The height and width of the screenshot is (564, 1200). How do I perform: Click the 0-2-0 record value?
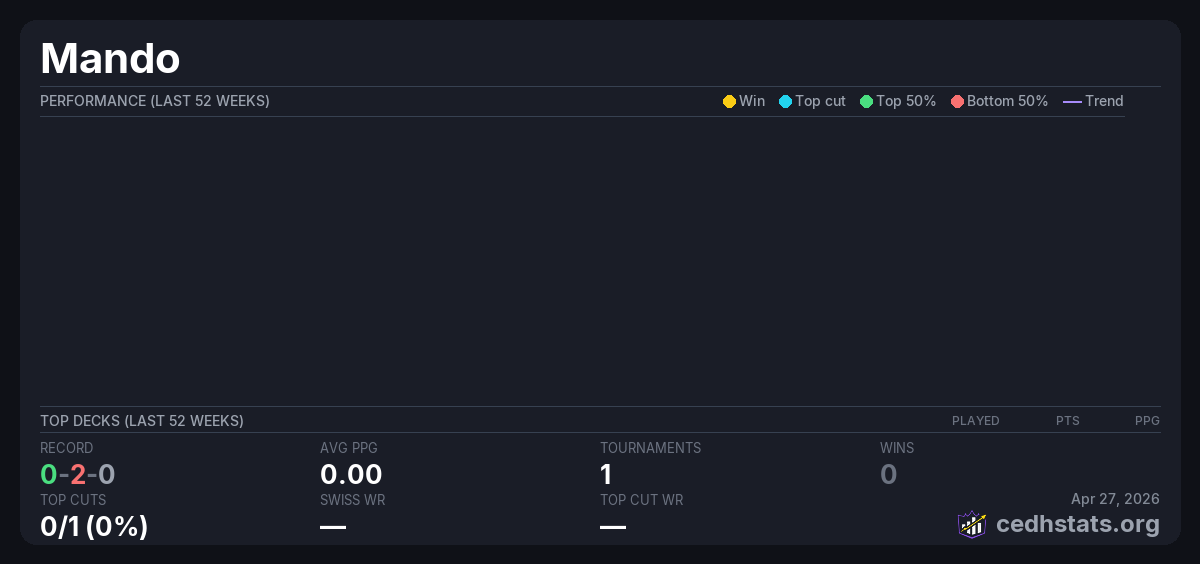coord(78,474)
